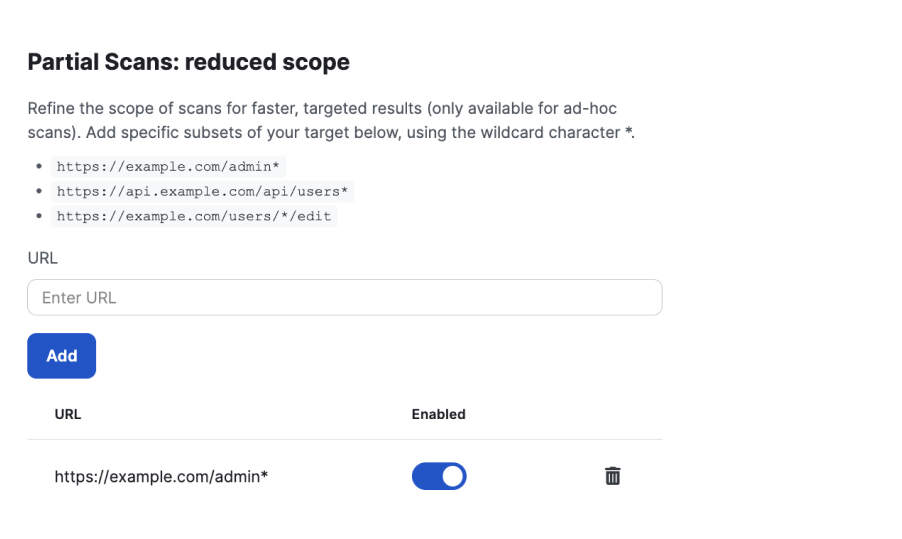Click the Add button
Screen dimensions: 902x539
point(61,356)
